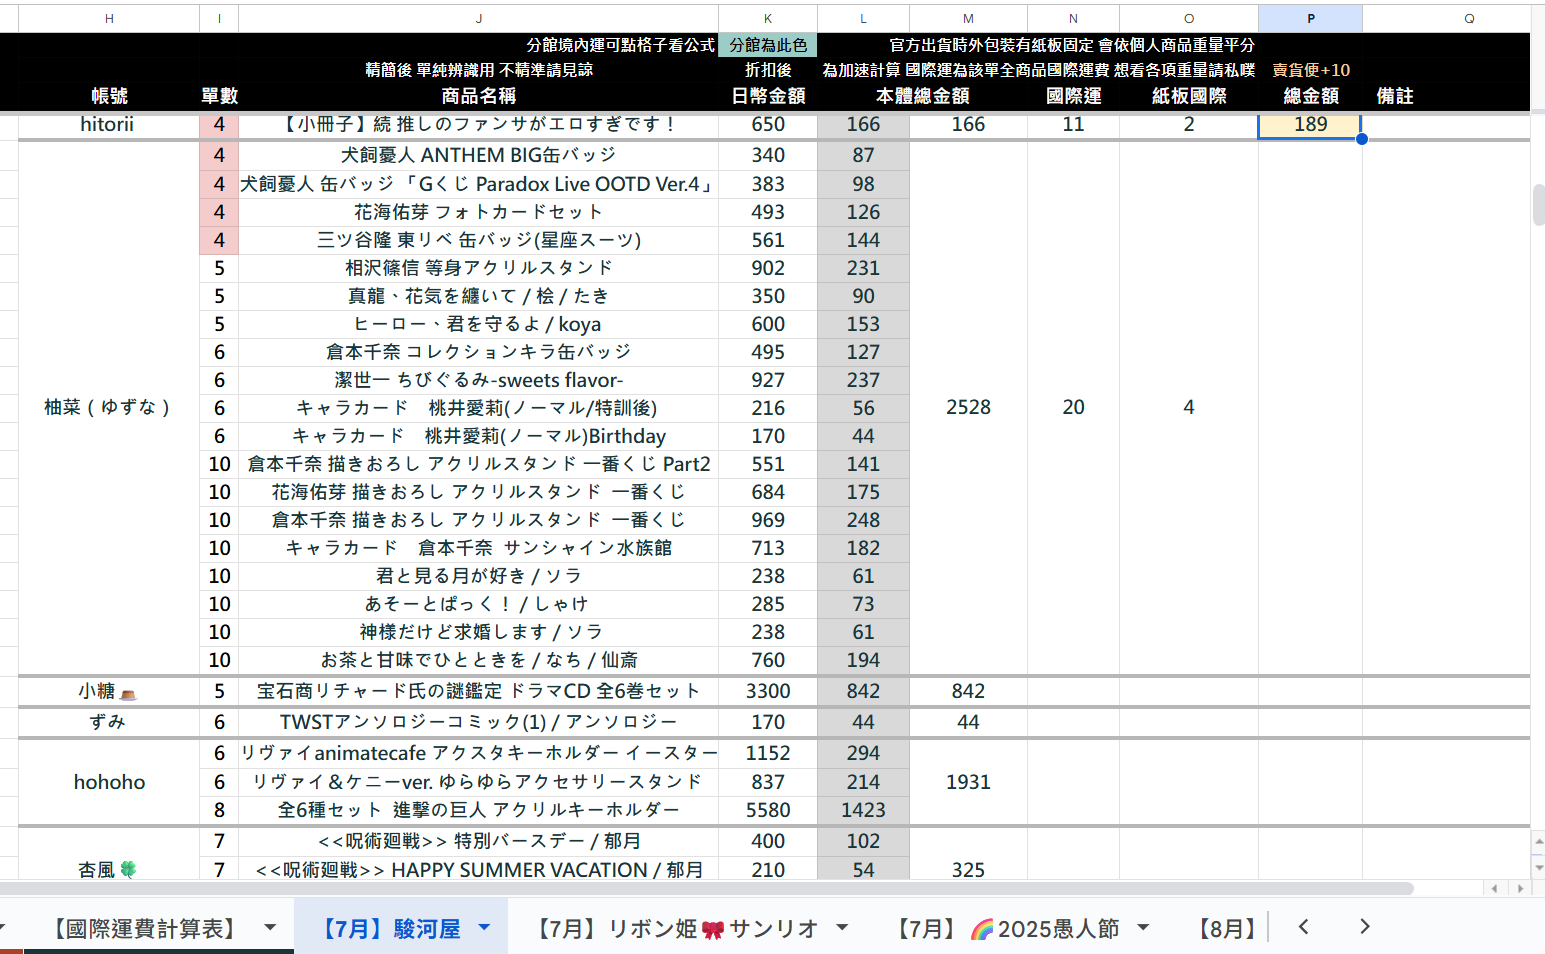Select column O header

[x=1189, y=18]
